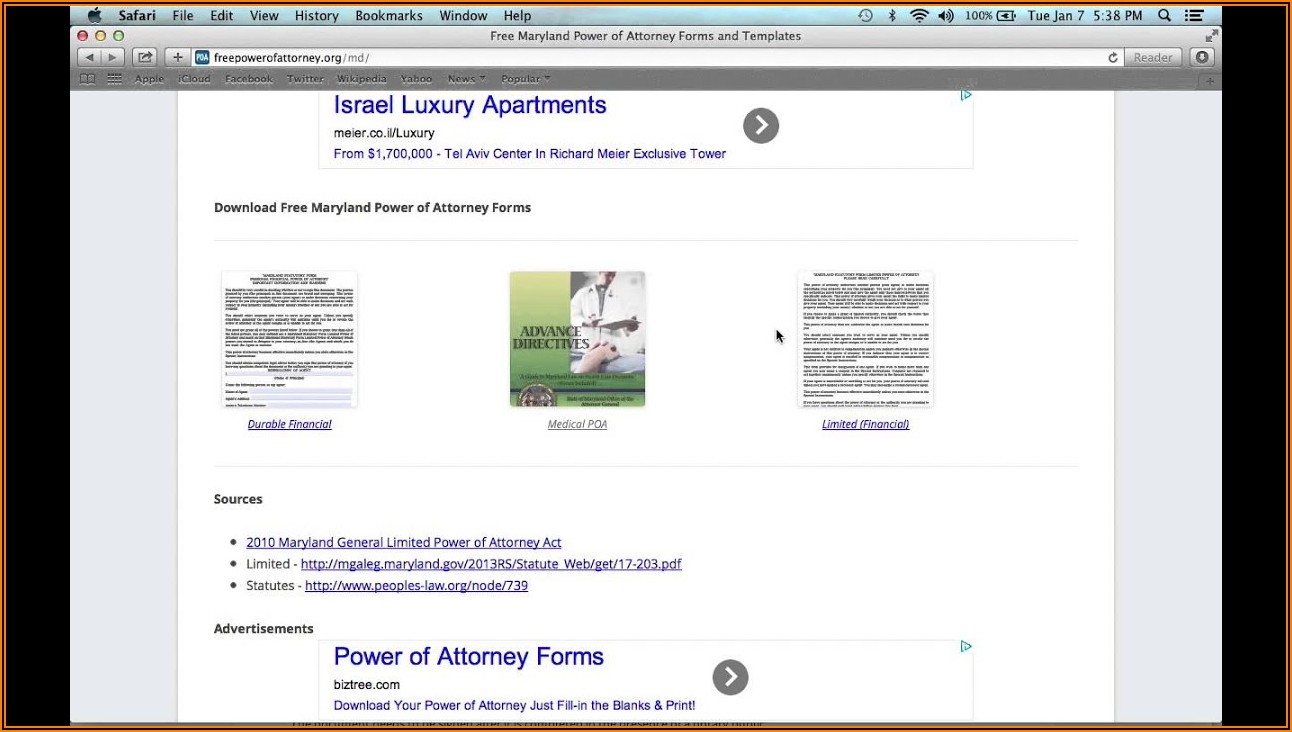Show the Reading List book icon
Image resolution: width=1292 pixels, height=732 pixels.
(x=88, y=79)
